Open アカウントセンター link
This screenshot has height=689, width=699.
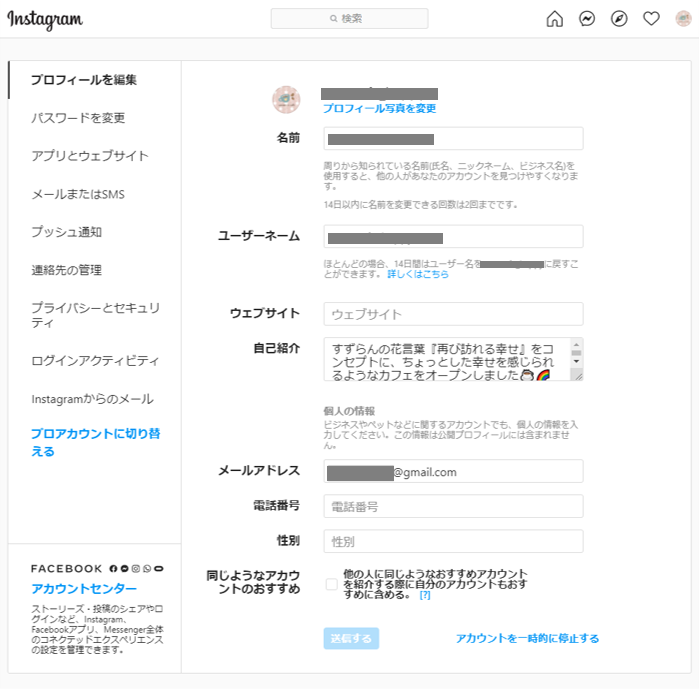[x=84, y=589]
